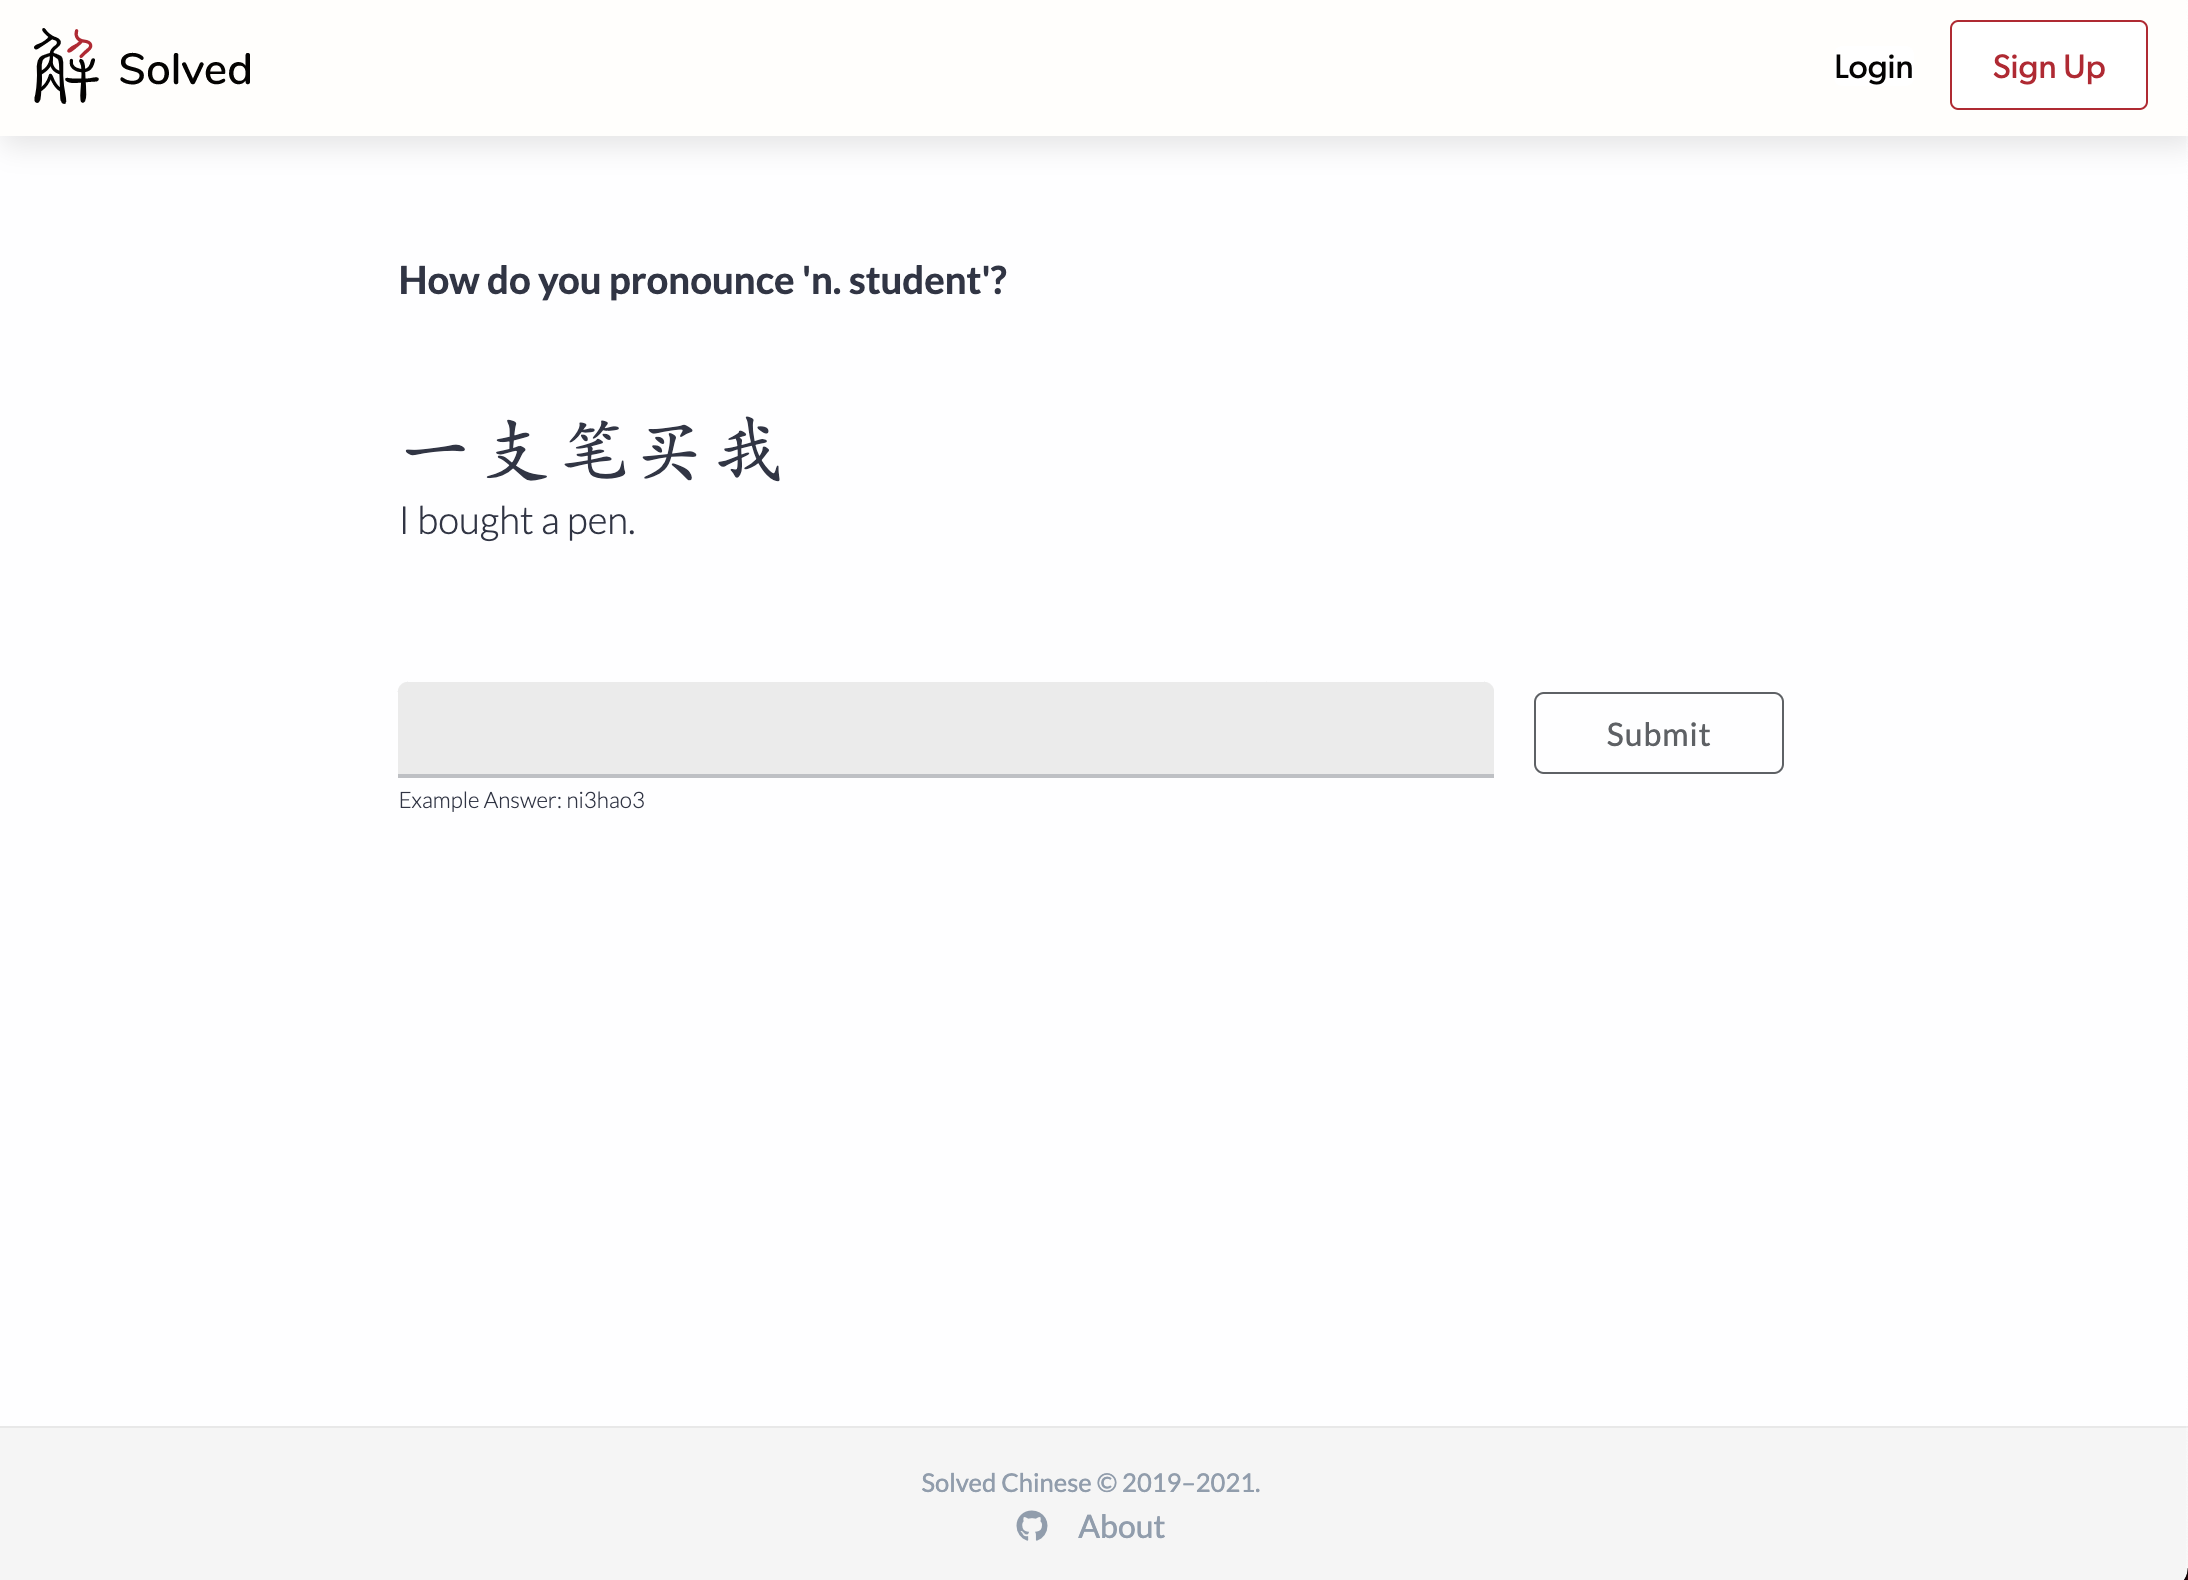Click the question heading about 'n. student'
Viewport: 2188px width, 1580px height.
click(x=702, y=281)
